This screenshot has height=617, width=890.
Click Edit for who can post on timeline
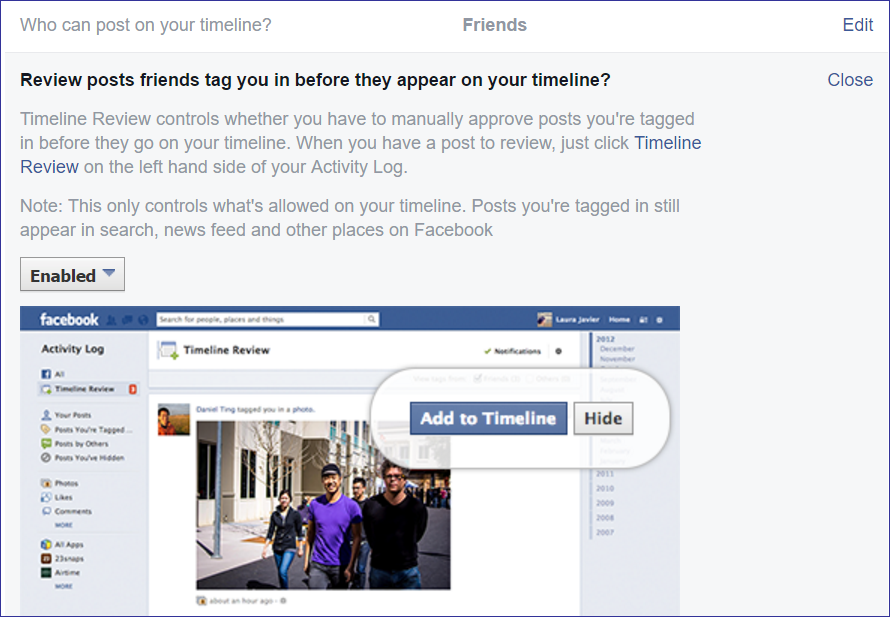[857, 25]
